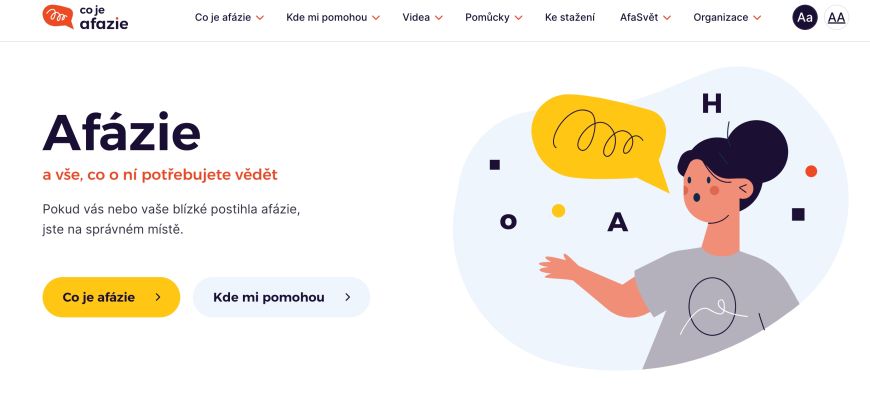Click the yellow Co je afázie button
This screenshot has width=870, height=414.
111,297
